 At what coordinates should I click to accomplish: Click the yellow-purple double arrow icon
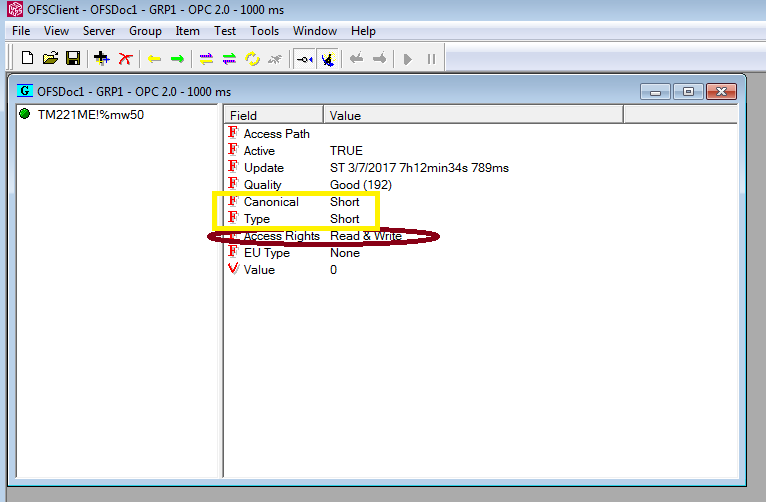206,60
